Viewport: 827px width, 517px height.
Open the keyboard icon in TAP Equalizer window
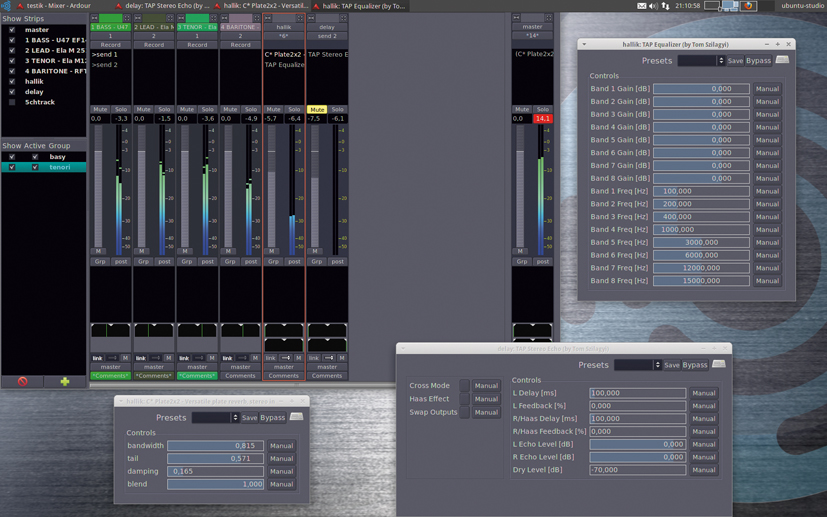coord(783,60)
